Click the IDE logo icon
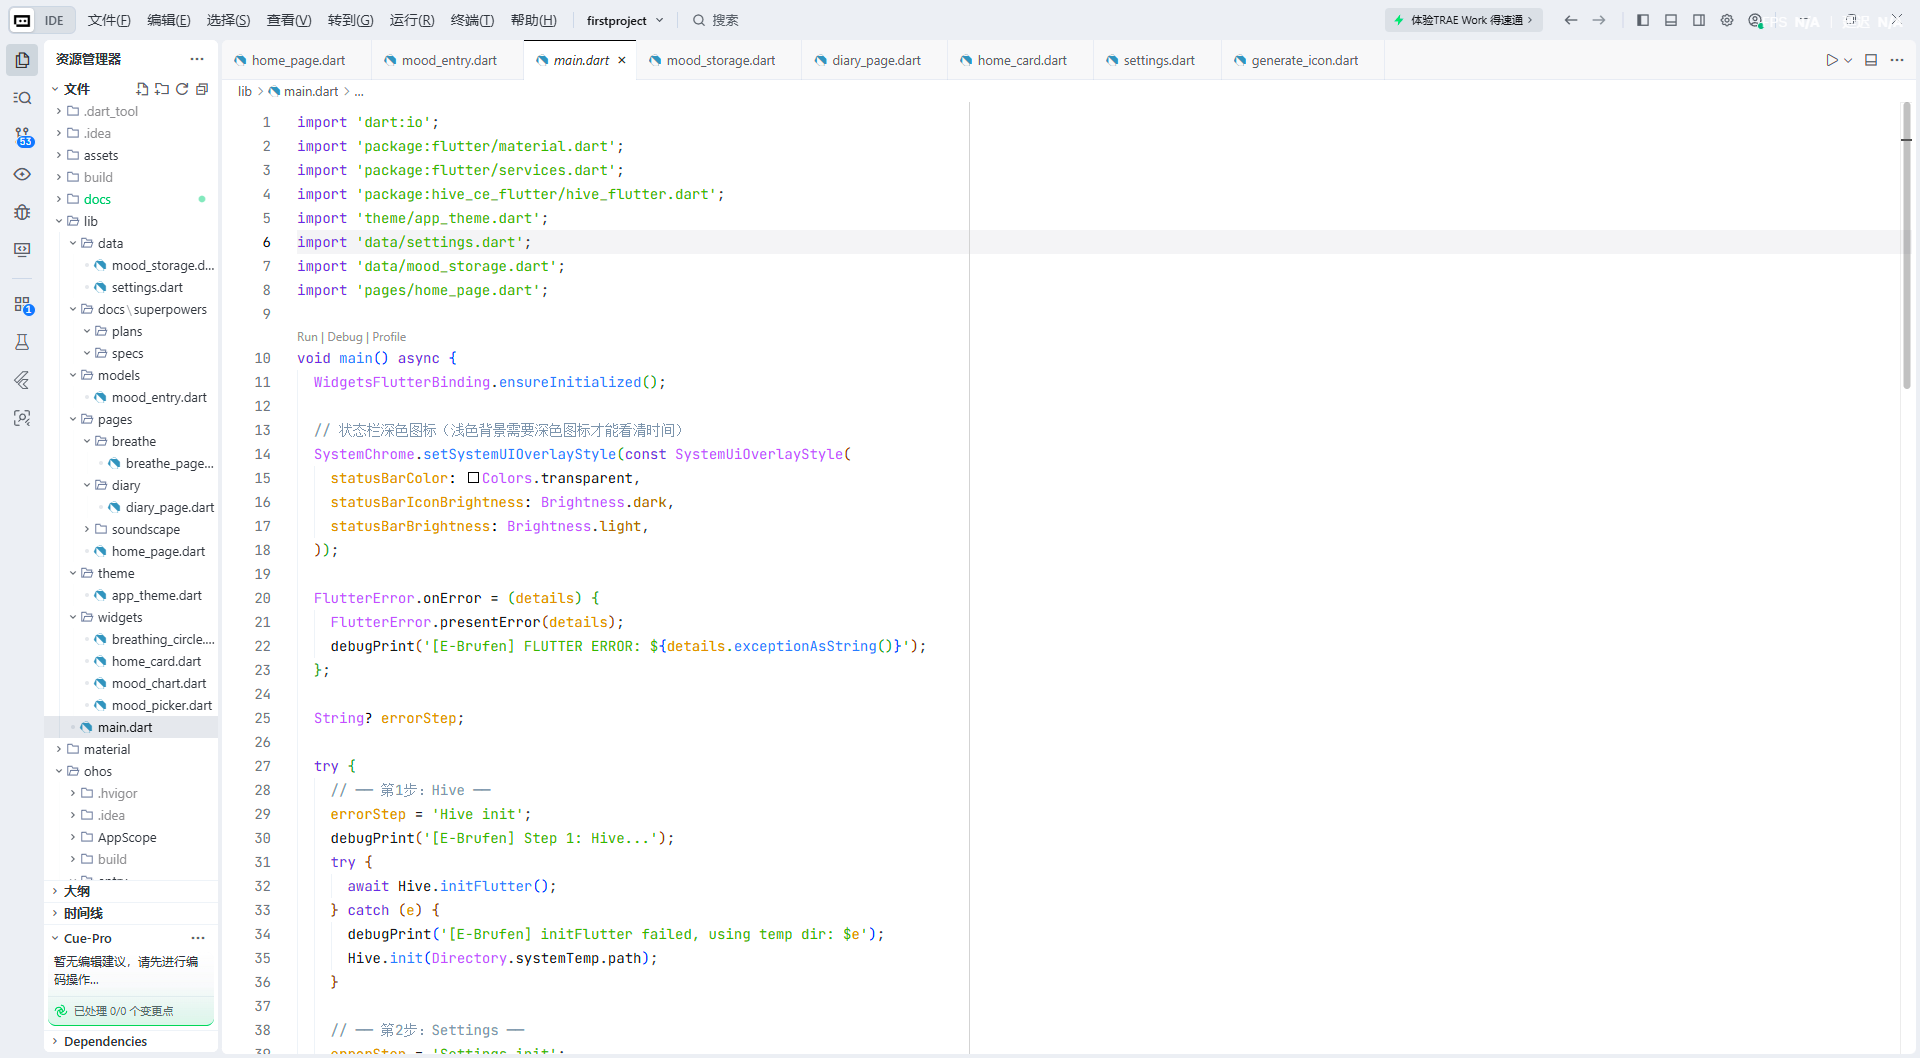 [22, 20]
